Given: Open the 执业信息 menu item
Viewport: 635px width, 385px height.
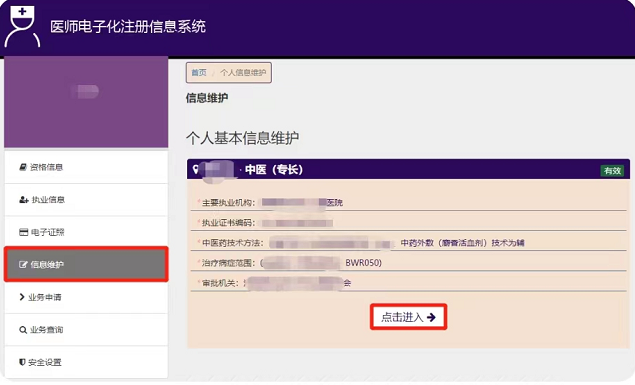Looking at the screenshot, I should [x=86, y=200].
